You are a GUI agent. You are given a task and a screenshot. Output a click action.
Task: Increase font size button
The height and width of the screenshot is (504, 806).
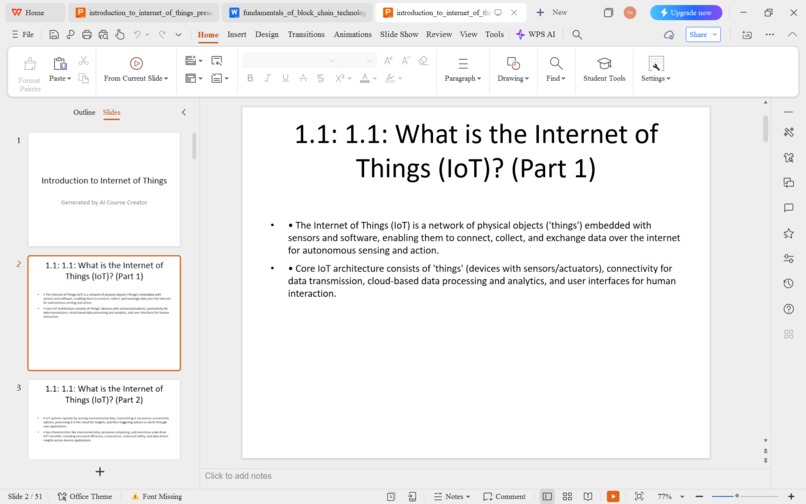(x=388, y=61)
